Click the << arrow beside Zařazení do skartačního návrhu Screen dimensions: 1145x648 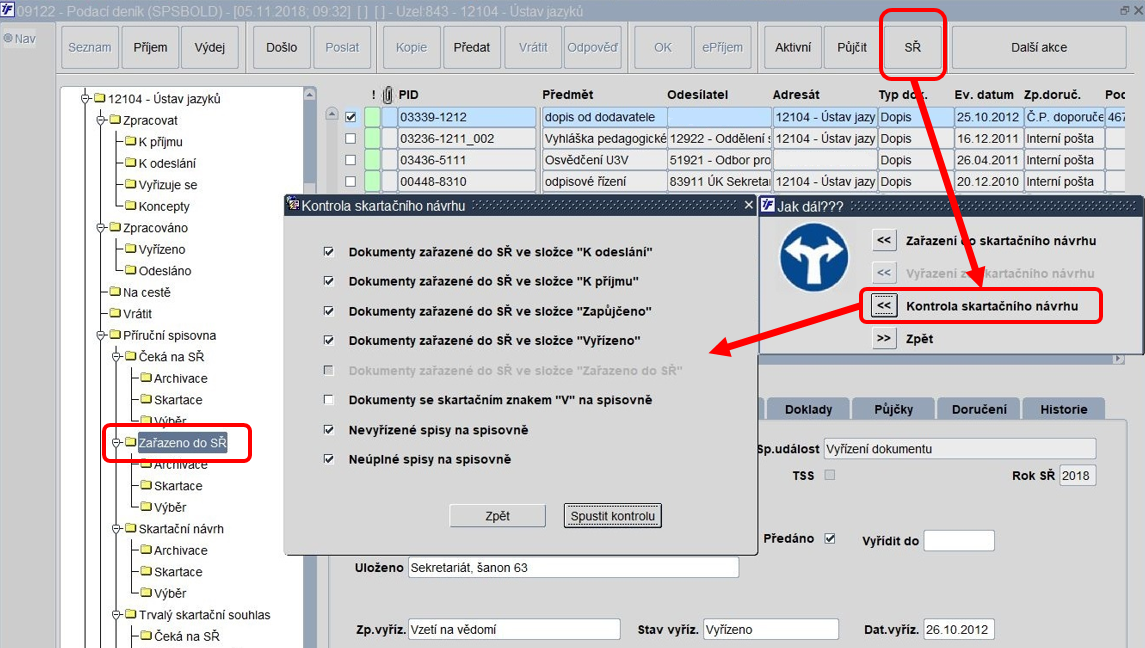(884, 240)
